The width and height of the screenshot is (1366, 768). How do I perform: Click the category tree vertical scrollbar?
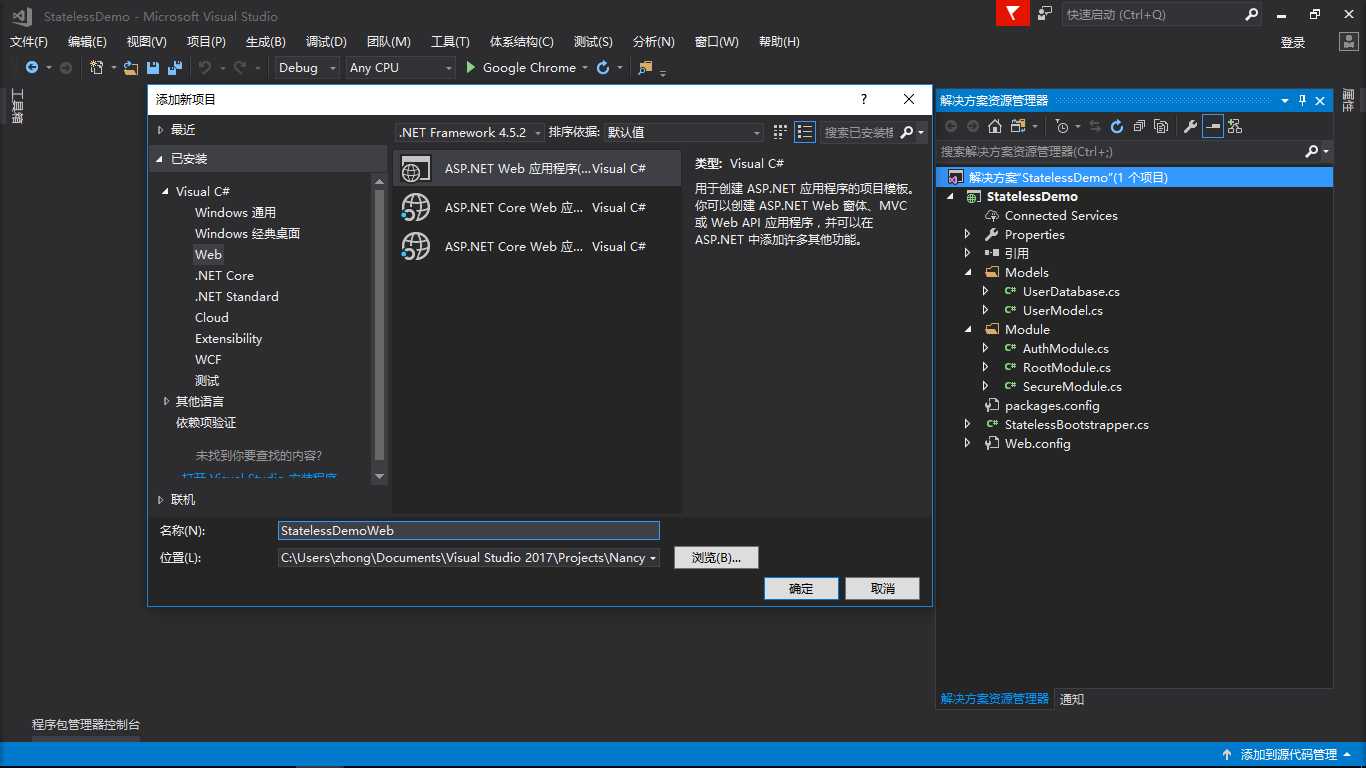click(379, 330)
